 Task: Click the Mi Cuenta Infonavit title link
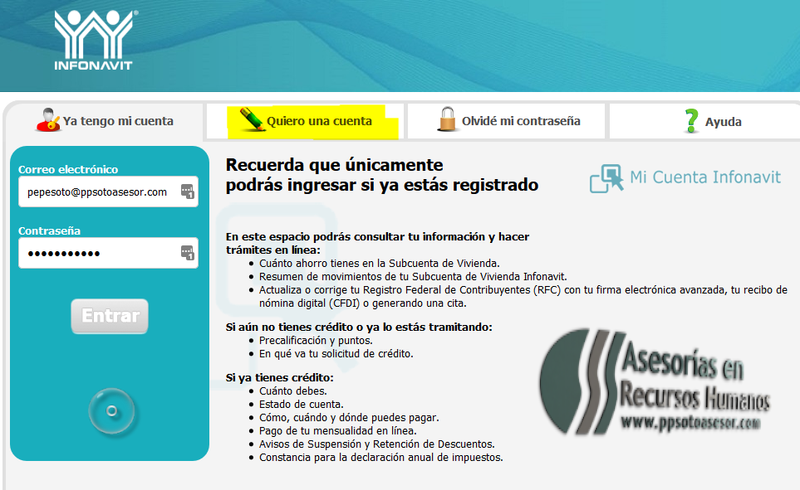click(705, 177)
